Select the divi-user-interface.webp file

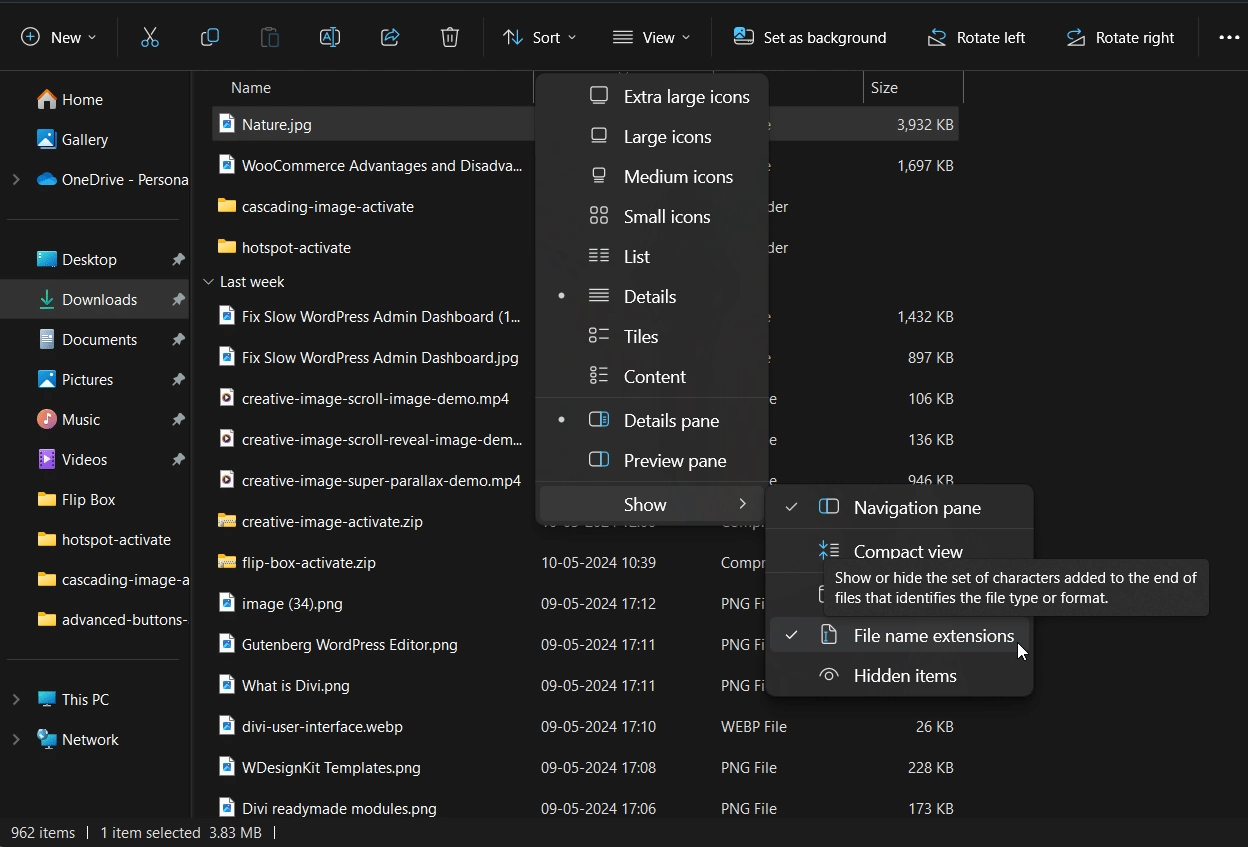322,726
